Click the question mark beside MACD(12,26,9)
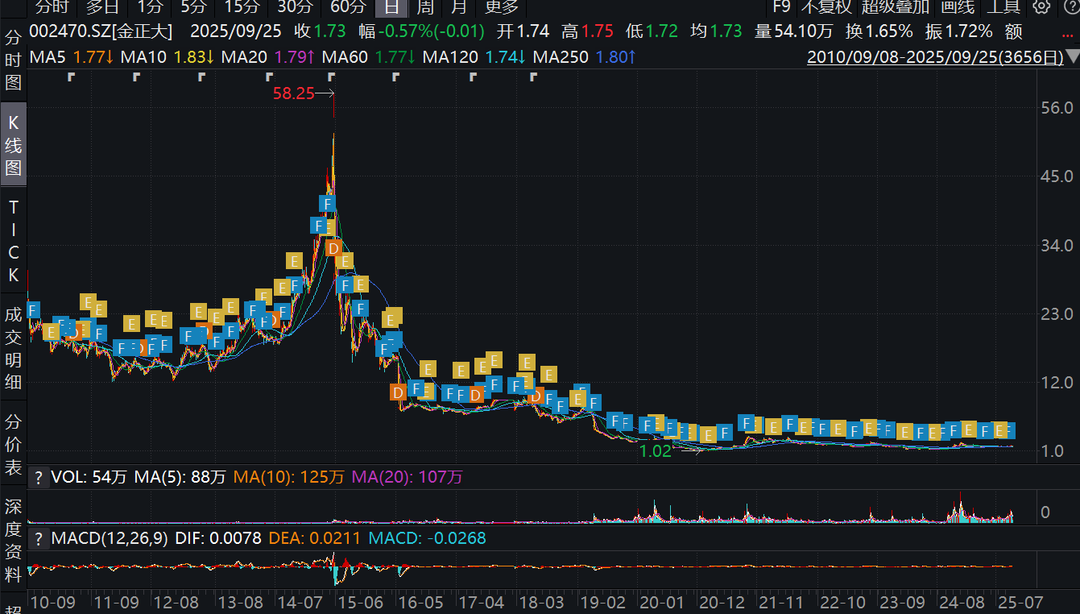 [39, 539]
